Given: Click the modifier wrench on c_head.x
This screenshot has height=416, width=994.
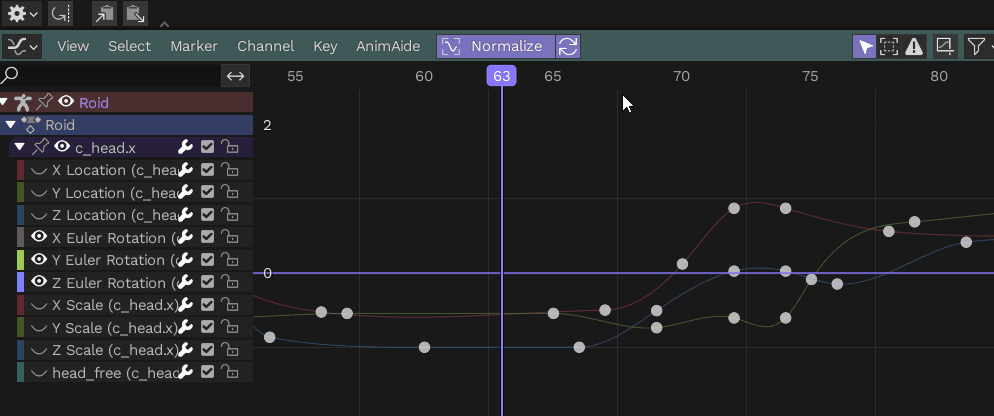Looking at the screenshot, I should pos(185,148).
